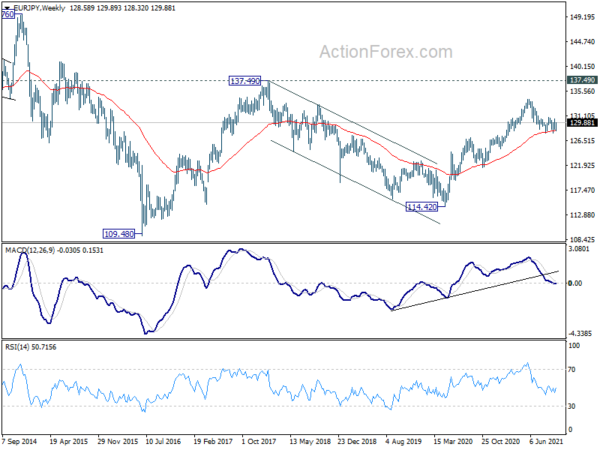Click the 760 label at top left

pos(8,15)
